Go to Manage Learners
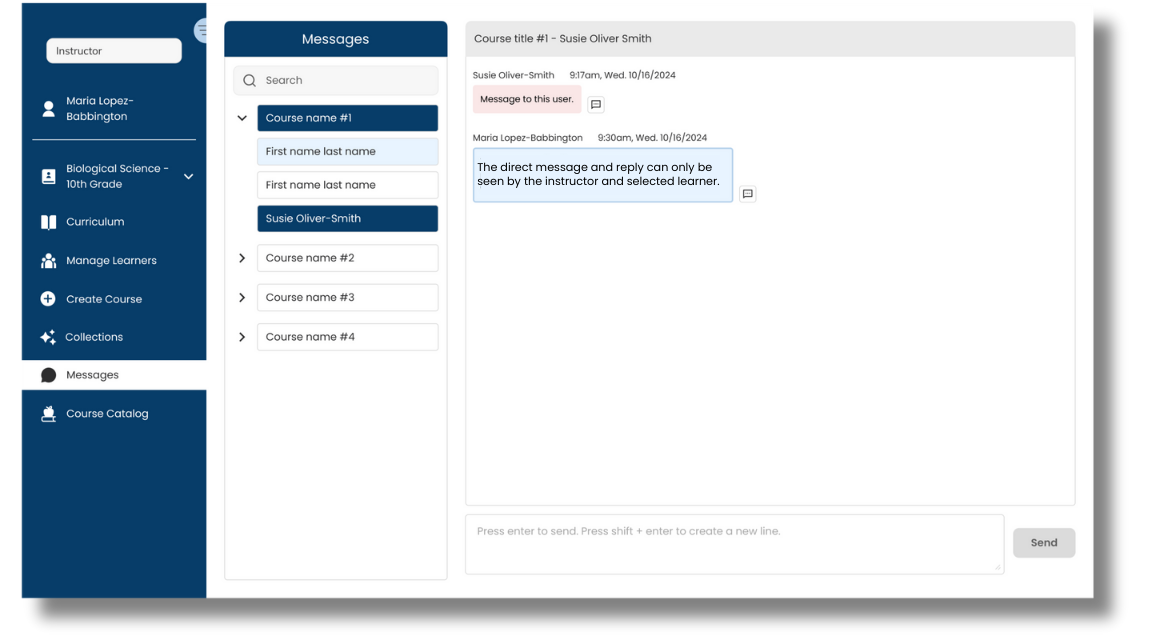This screenshot has height=640, width=1152. tap(114, 260)
